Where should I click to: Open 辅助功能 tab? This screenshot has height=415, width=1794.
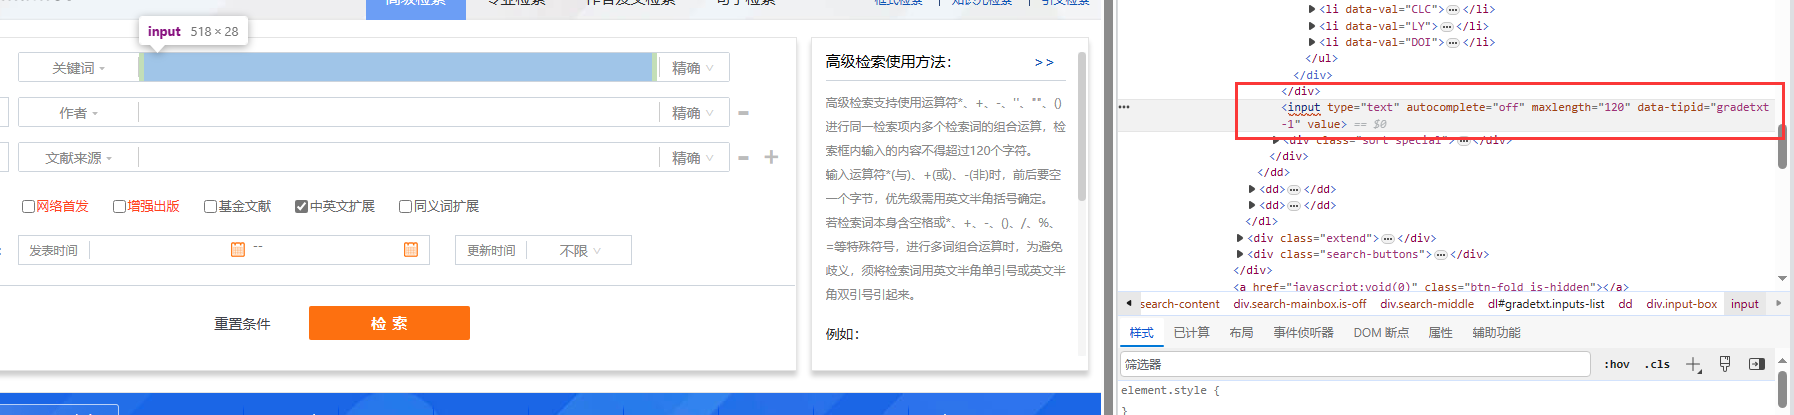tap(1496, 333)
